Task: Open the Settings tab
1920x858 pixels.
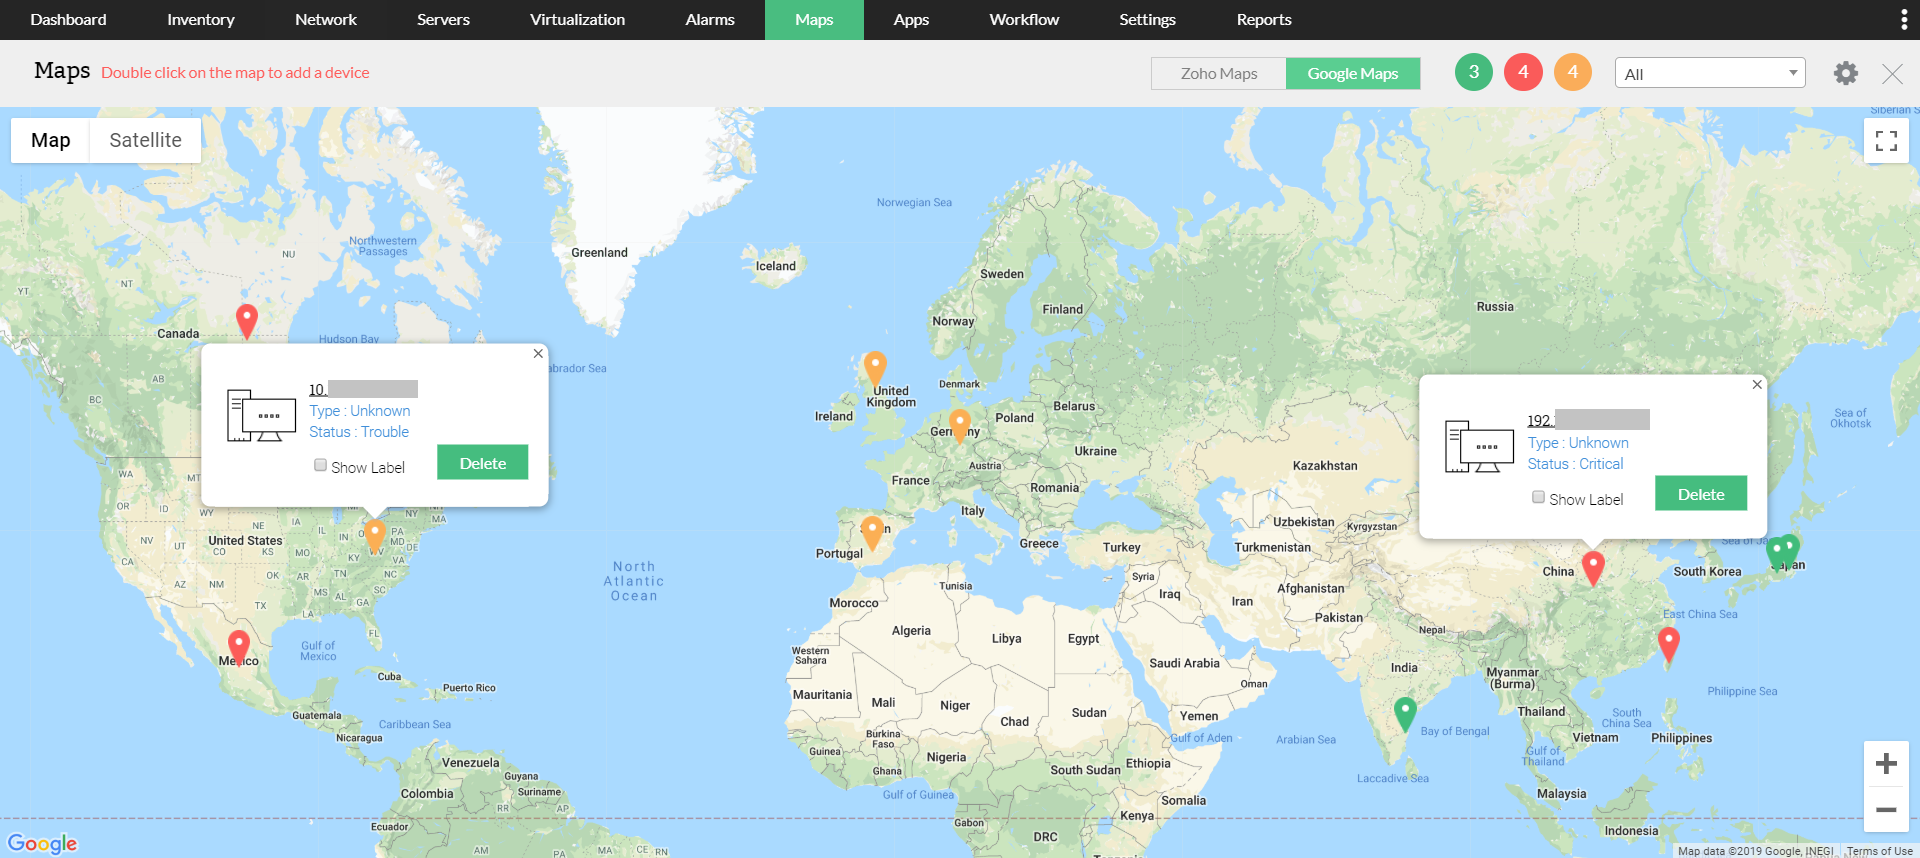Action: tap(1147, 20)
